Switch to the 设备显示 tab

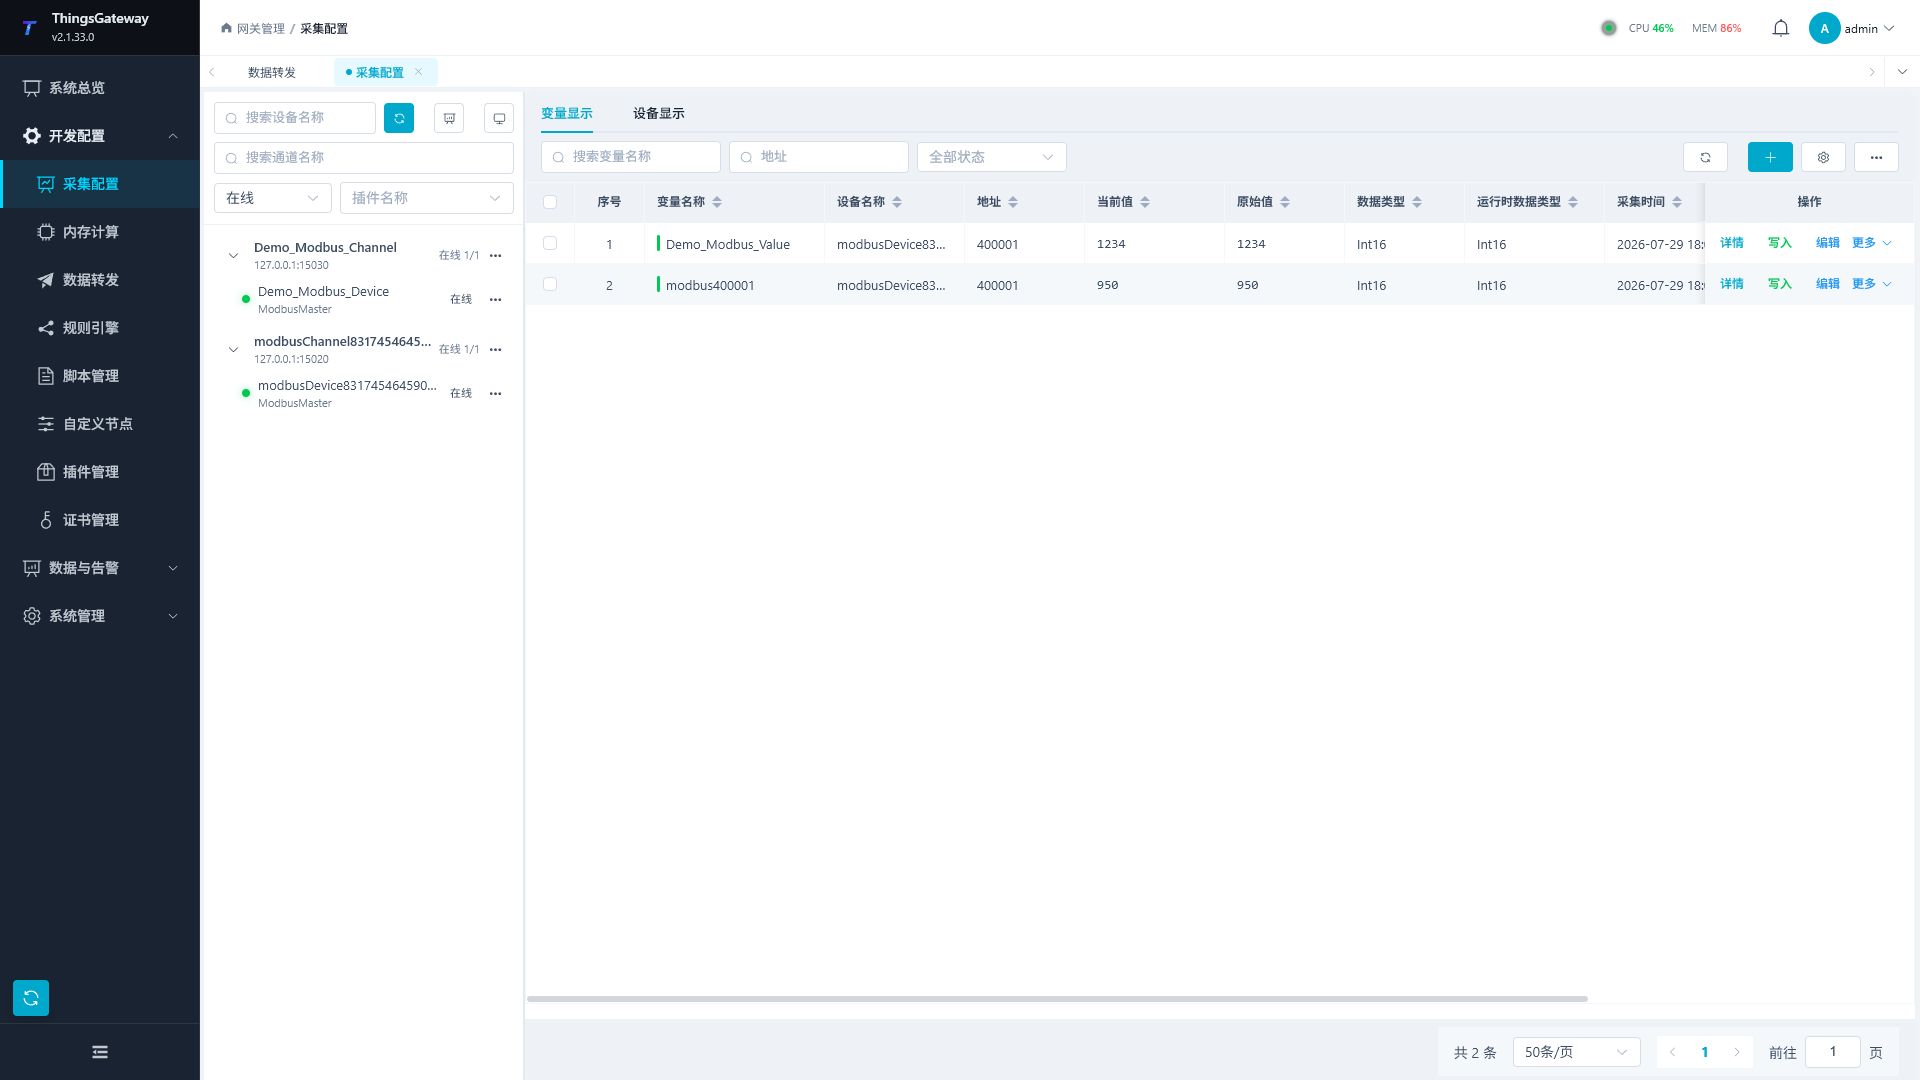[659, 113]
